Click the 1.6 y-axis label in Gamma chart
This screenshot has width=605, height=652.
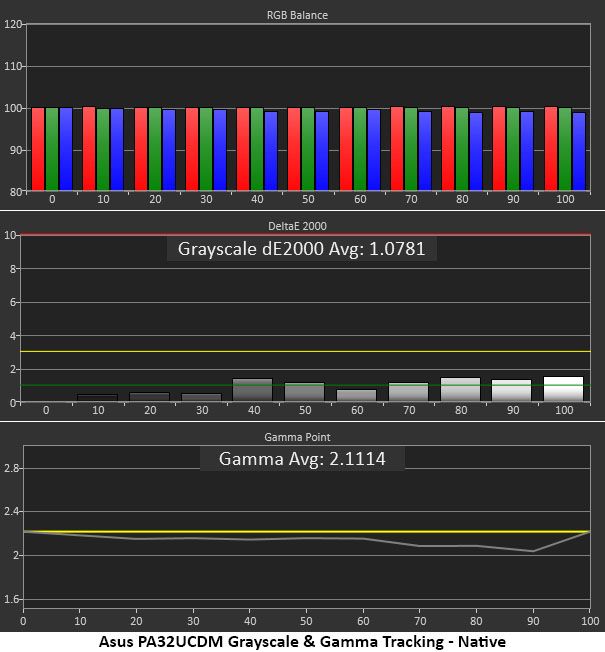(x=11, y=599)
